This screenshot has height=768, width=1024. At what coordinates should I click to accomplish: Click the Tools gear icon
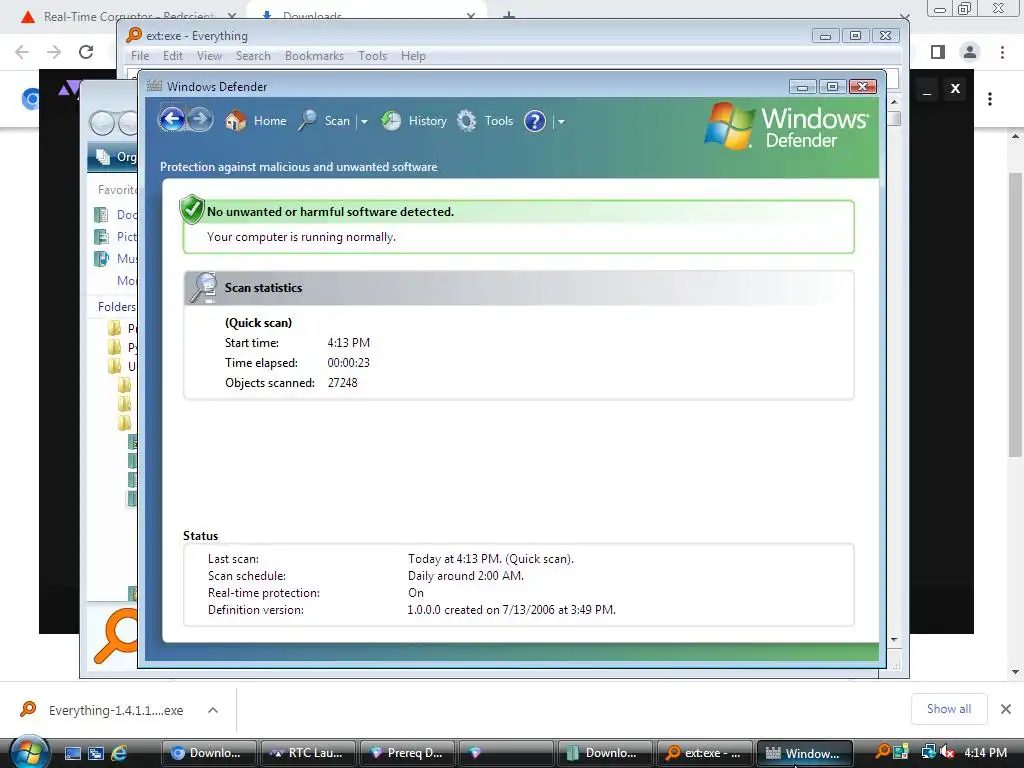pyautogui.click(x=466, y=121)
